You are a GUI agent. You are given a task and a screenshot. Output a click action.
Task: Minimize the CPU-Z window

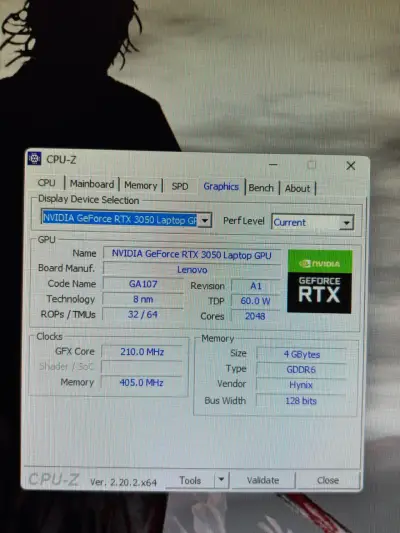point(273,165)
